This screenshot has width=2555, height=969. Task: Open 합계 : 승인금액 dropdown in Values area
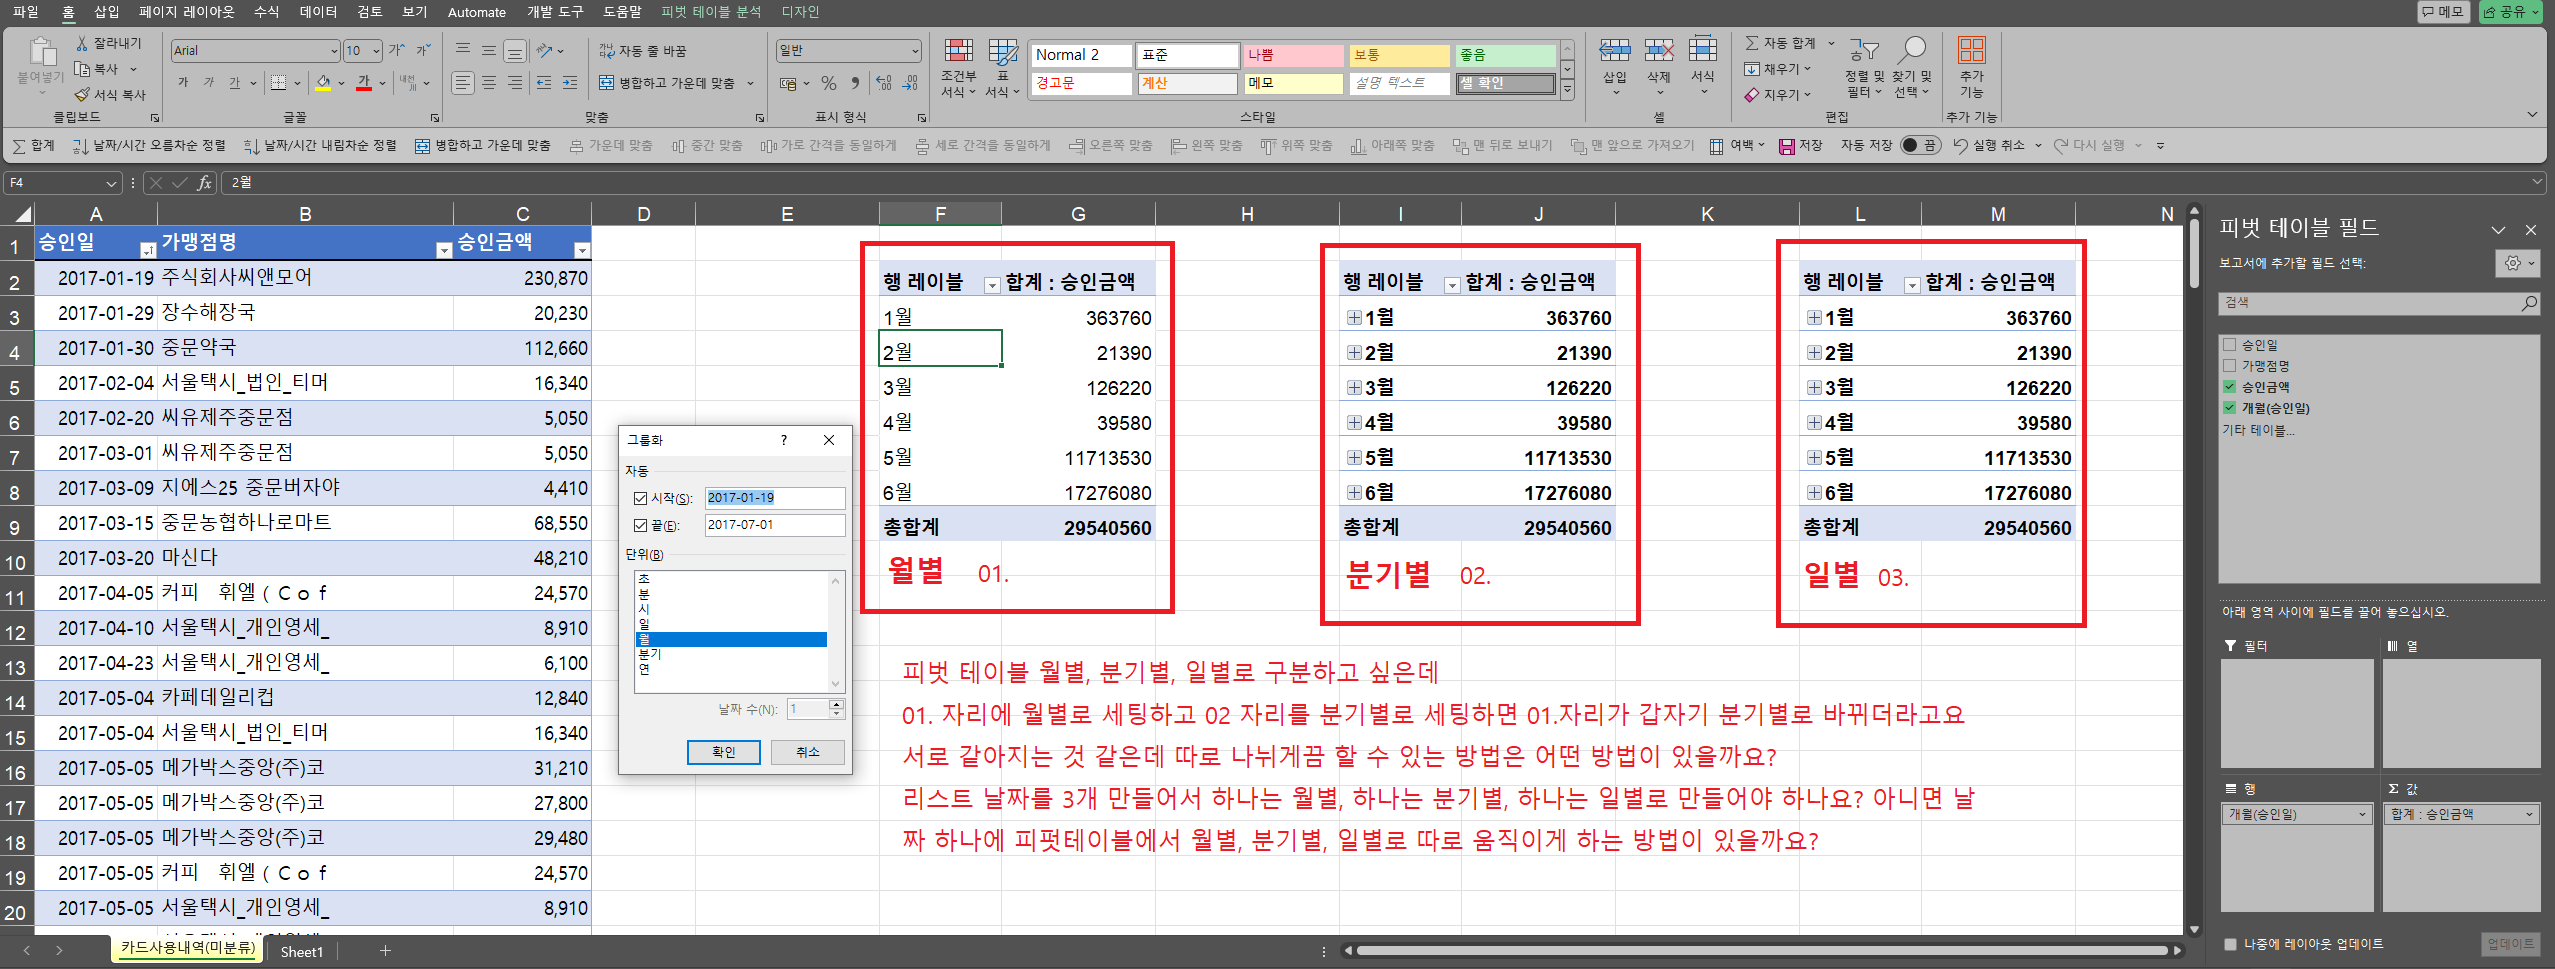click(x=2529, y=815)
